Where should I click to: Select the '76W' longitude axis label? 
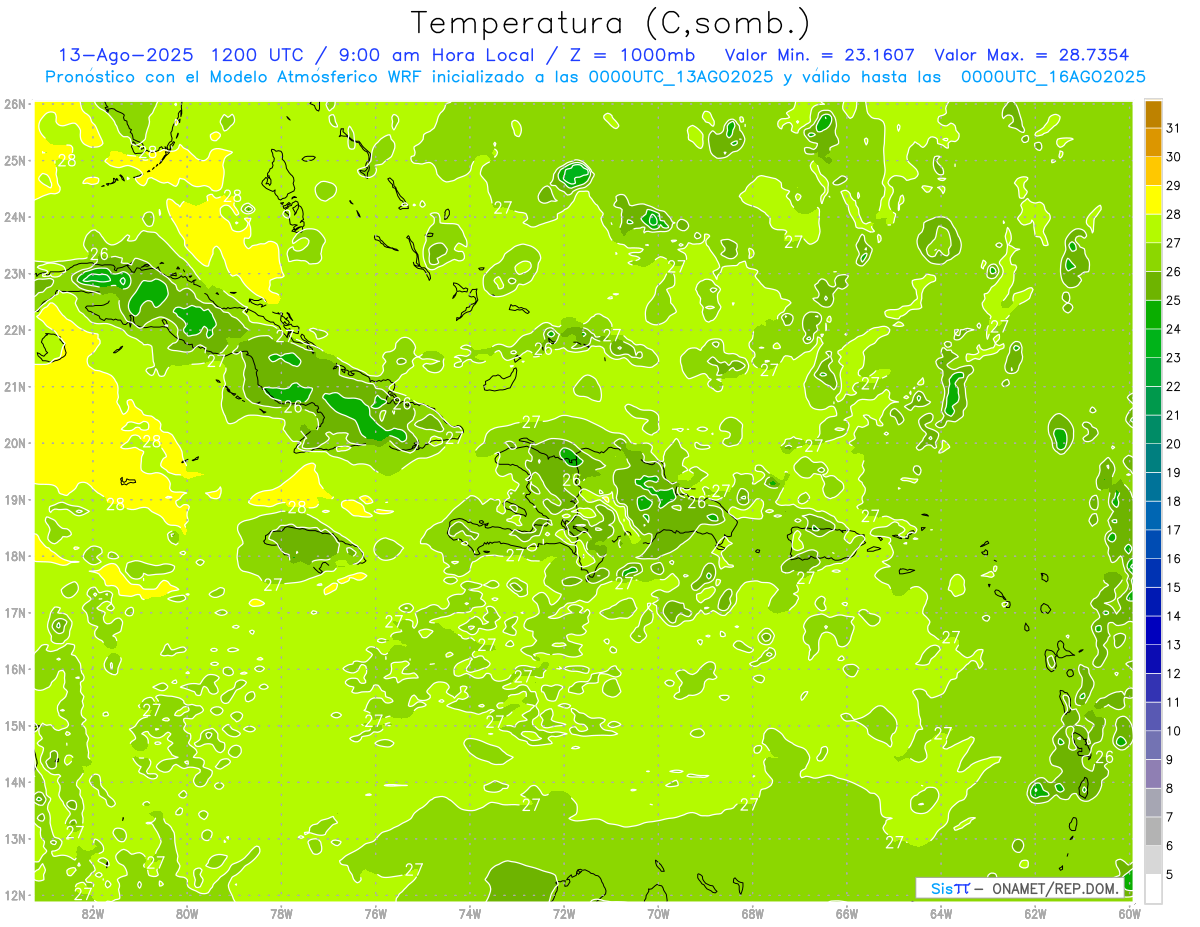coord(375,914)
